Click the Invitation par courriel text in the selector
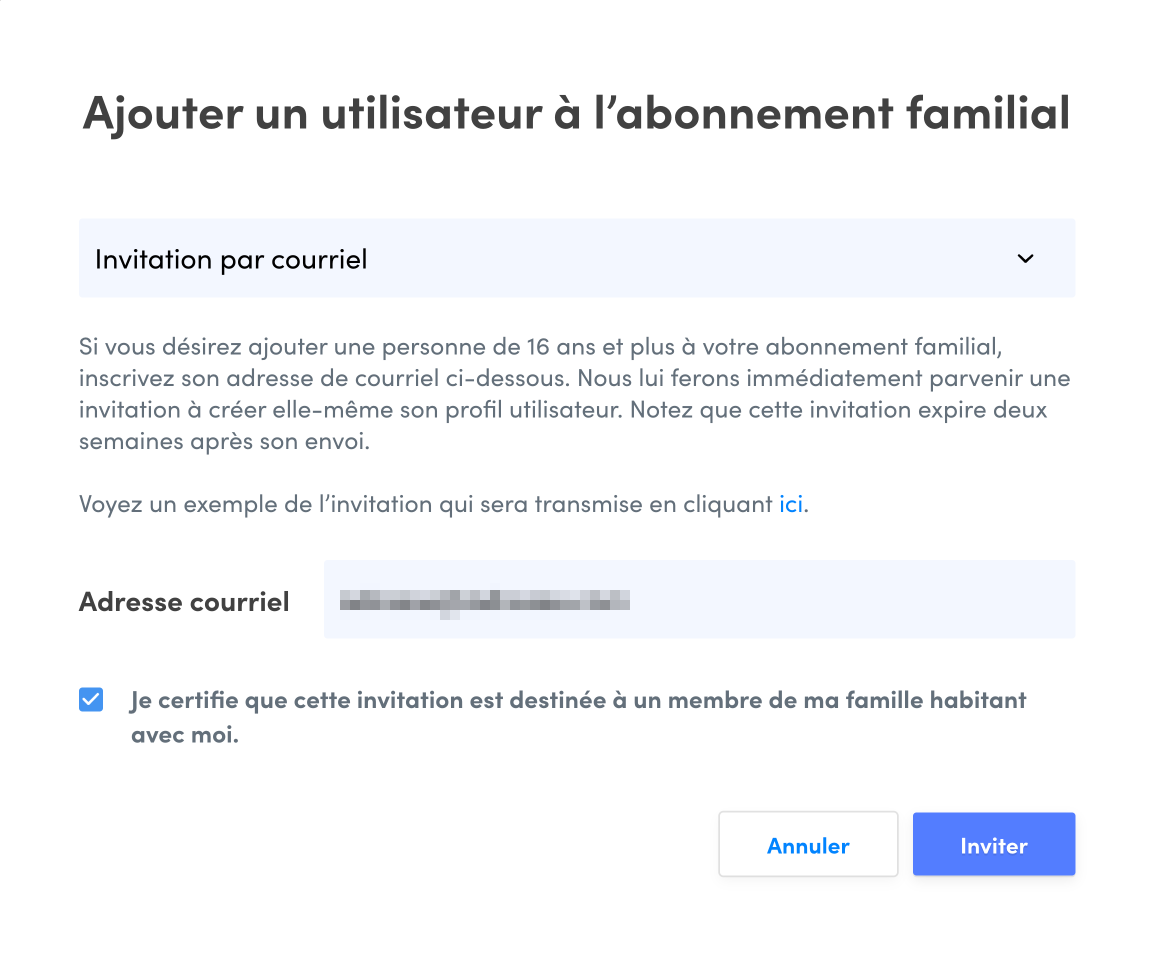Screen dimensions: 1152x953 tap(231, 260)
